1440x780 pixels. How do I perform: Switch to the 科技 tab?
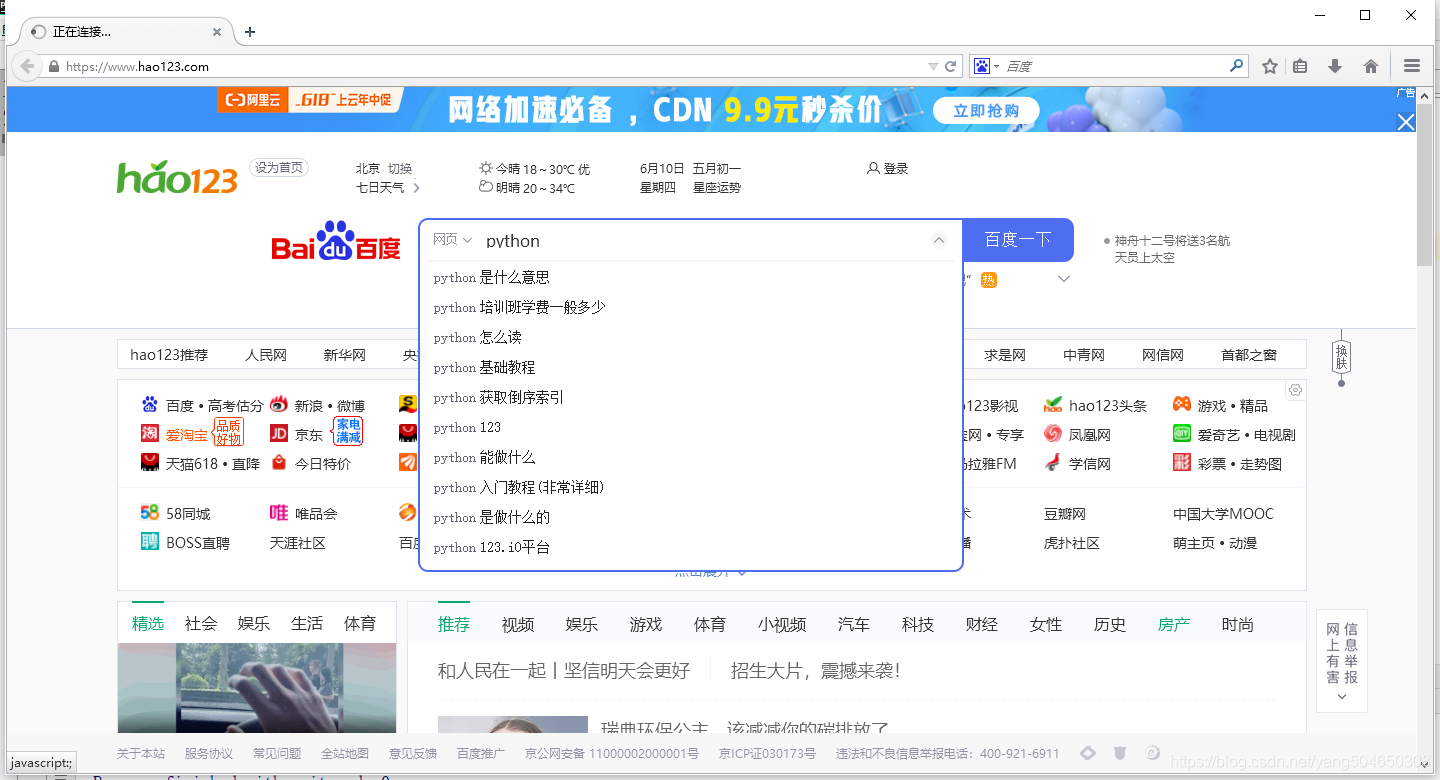(x=918, y=624)
